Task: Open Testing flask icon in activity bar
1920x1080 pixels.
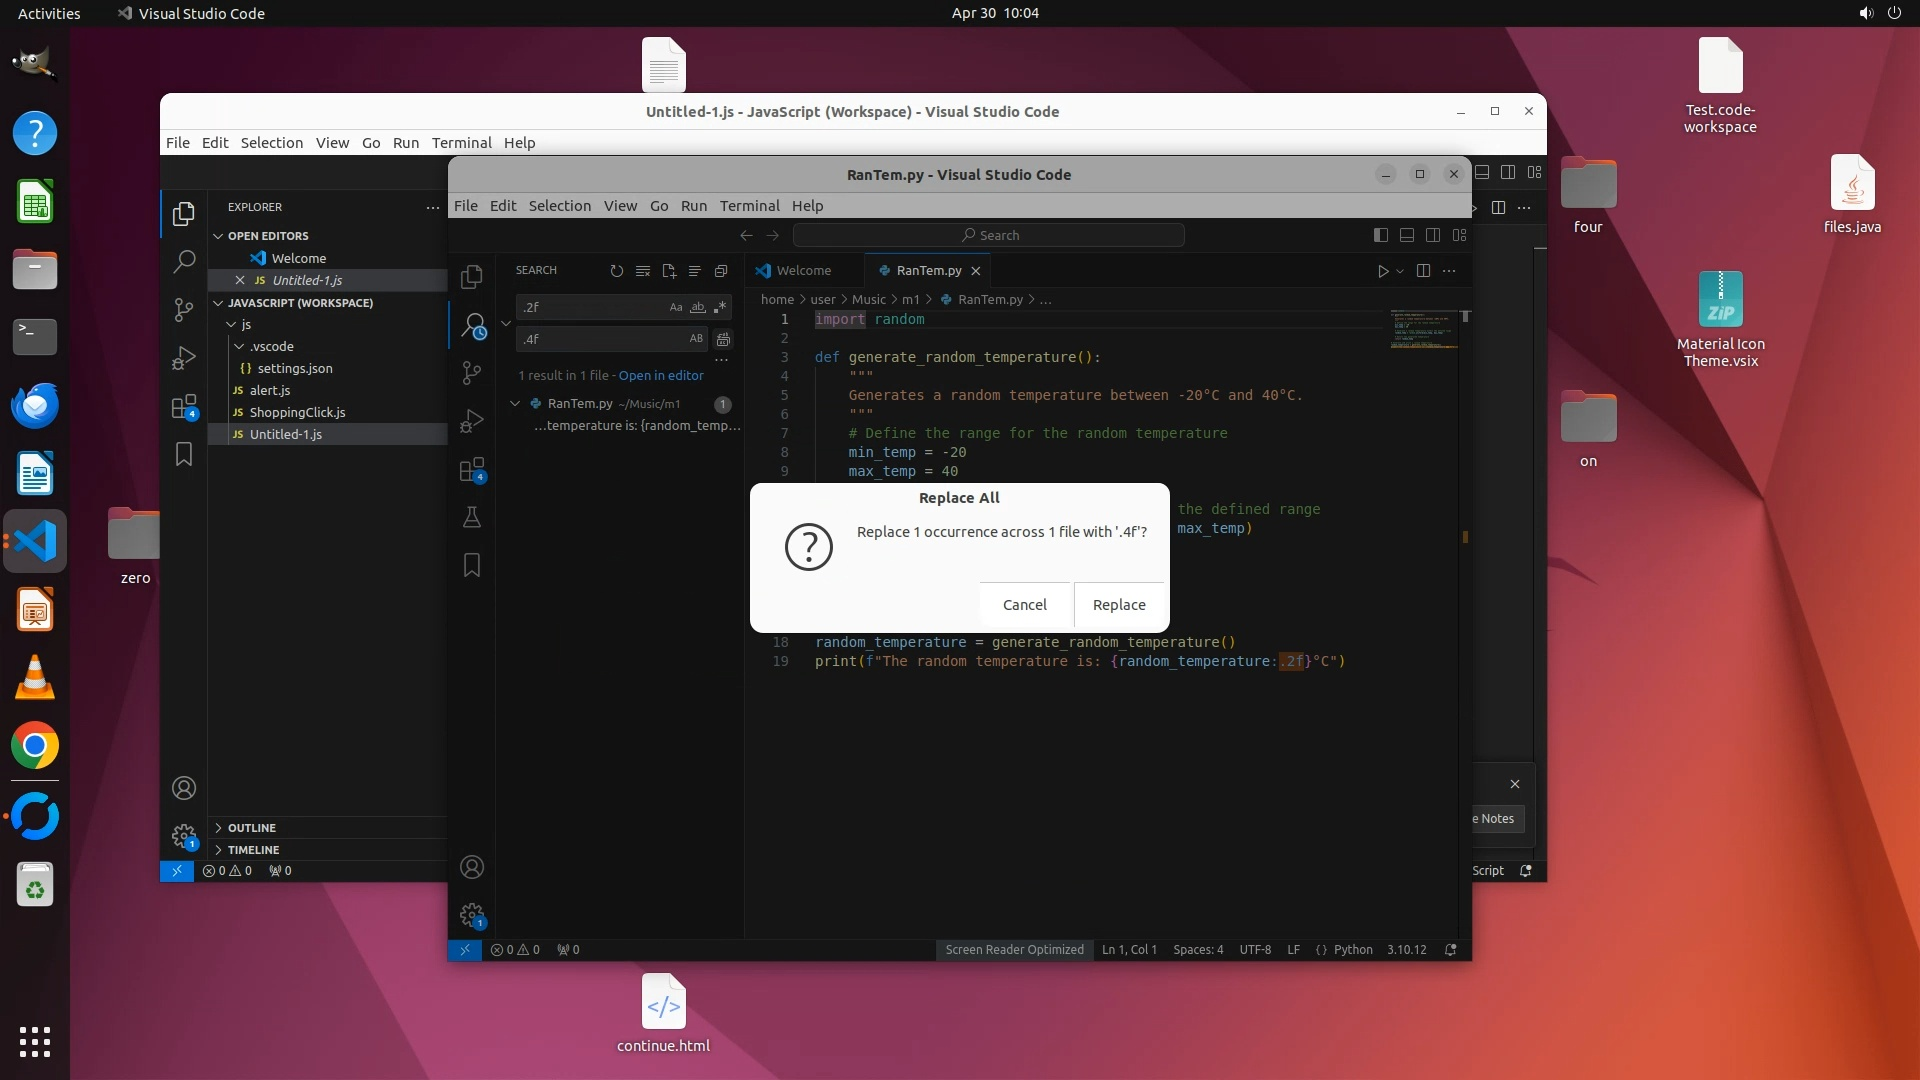Action: coord(472,517)
